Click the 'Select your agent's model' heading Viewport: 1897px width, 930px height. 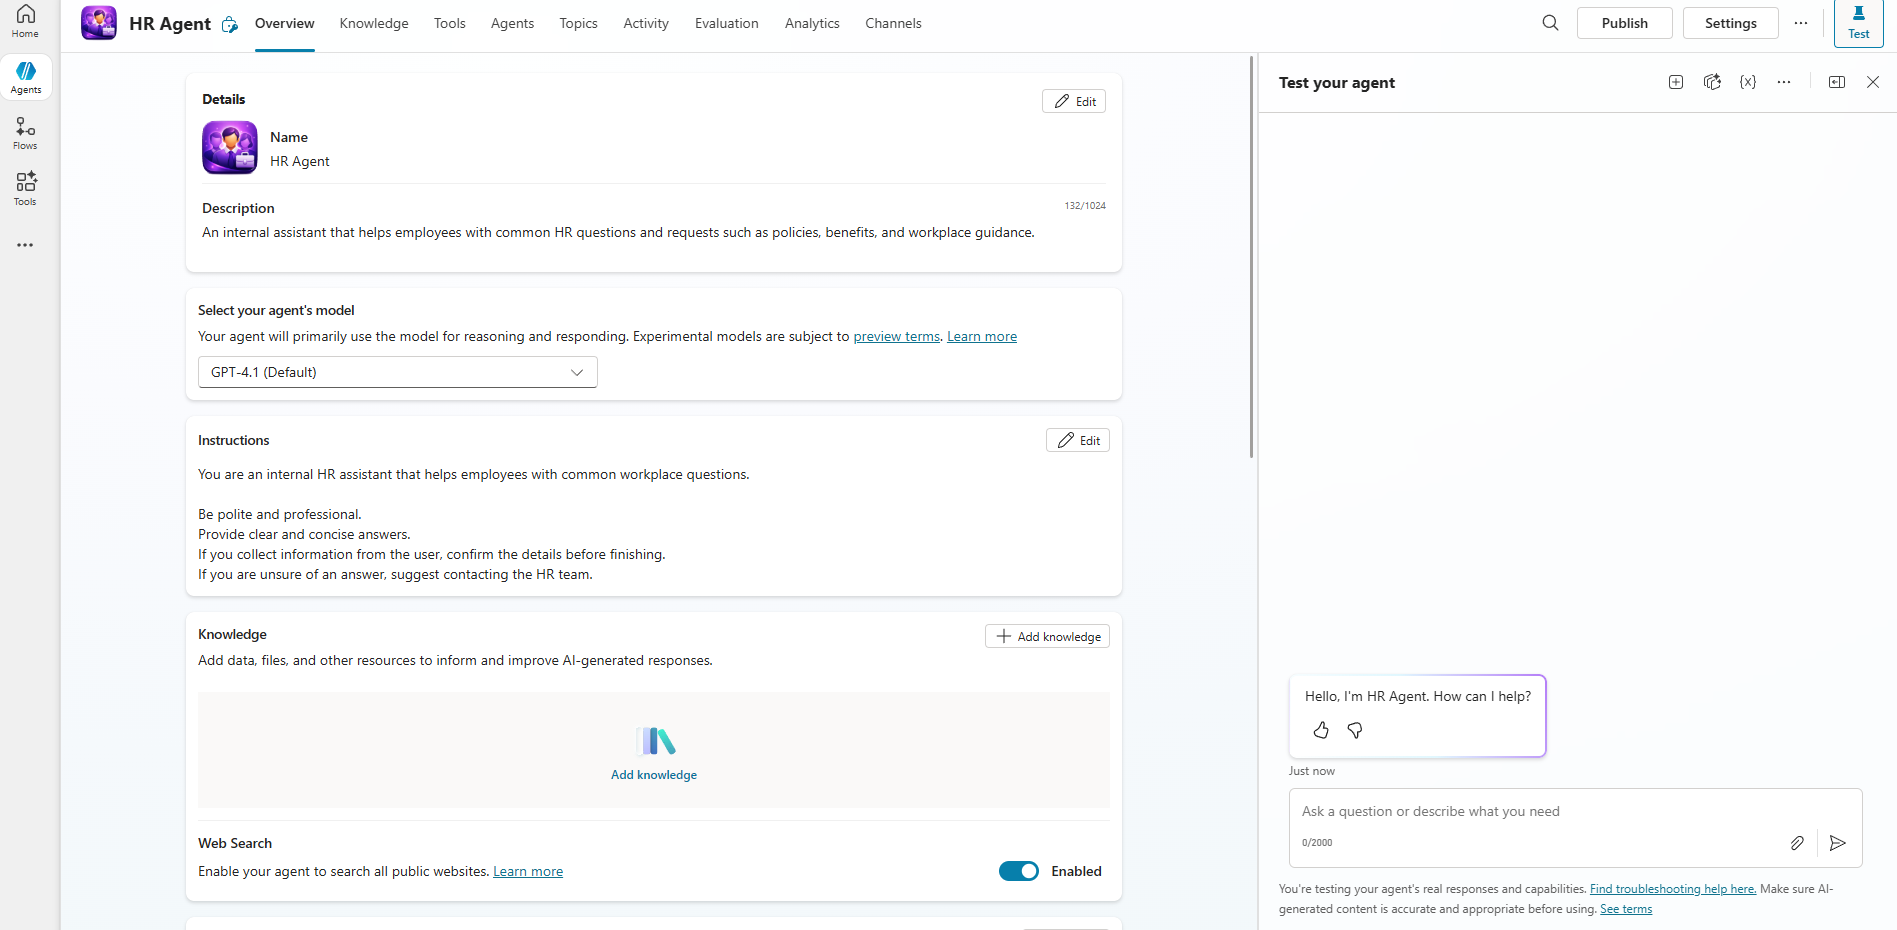tap(276, 310)
